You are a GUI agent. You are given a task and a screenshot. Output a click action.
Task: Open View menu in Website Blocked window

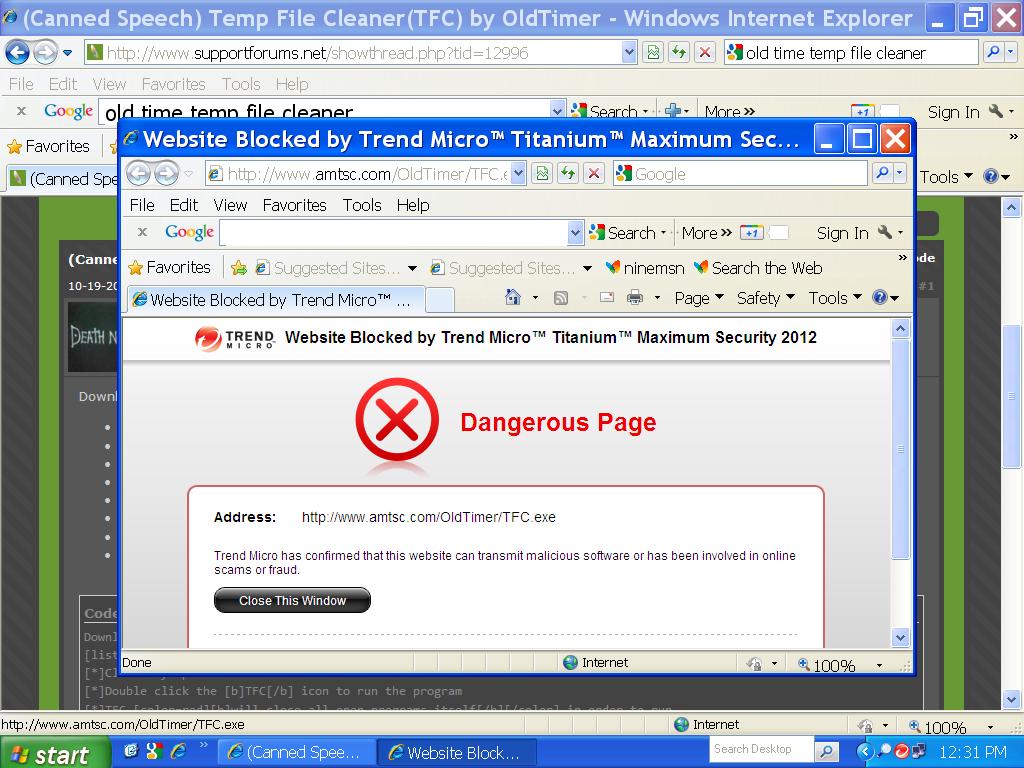point(230,205)
